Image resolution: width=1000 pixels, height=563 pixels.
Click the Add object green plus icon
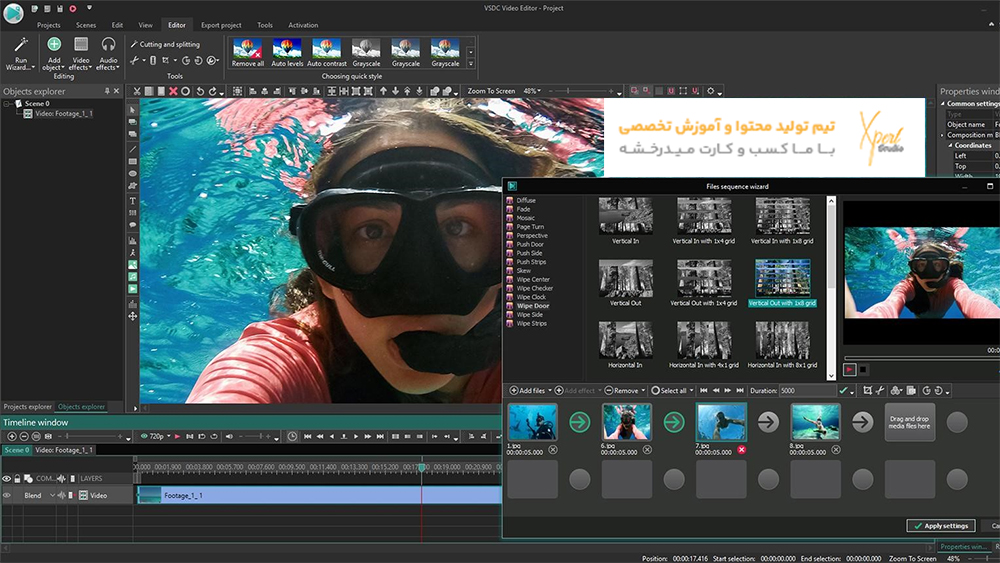(x=54, y=44)
